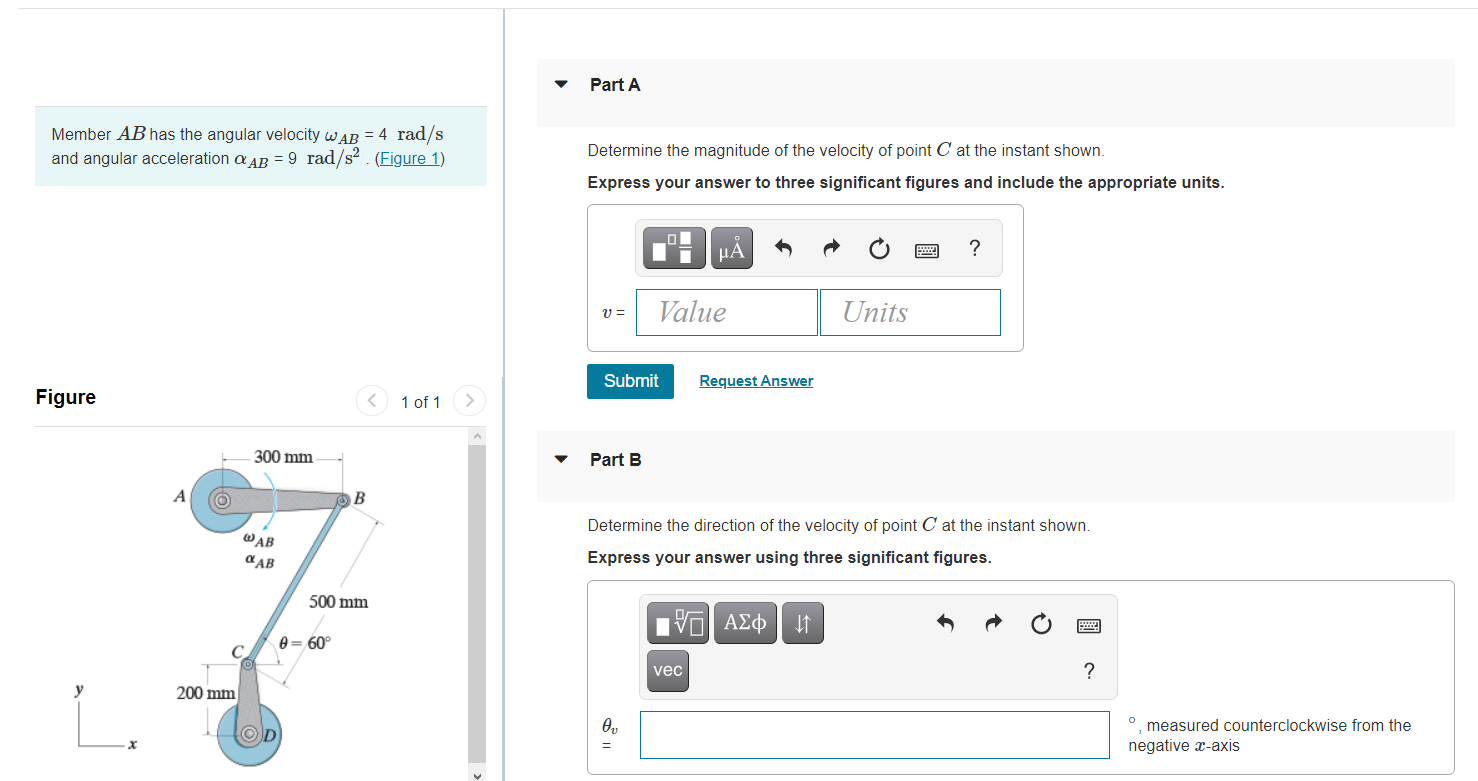This screenshot has height=781, width=1478.
Task: Open the ΑΣφ Greek symbols in Part B
Action: point(745,624)
